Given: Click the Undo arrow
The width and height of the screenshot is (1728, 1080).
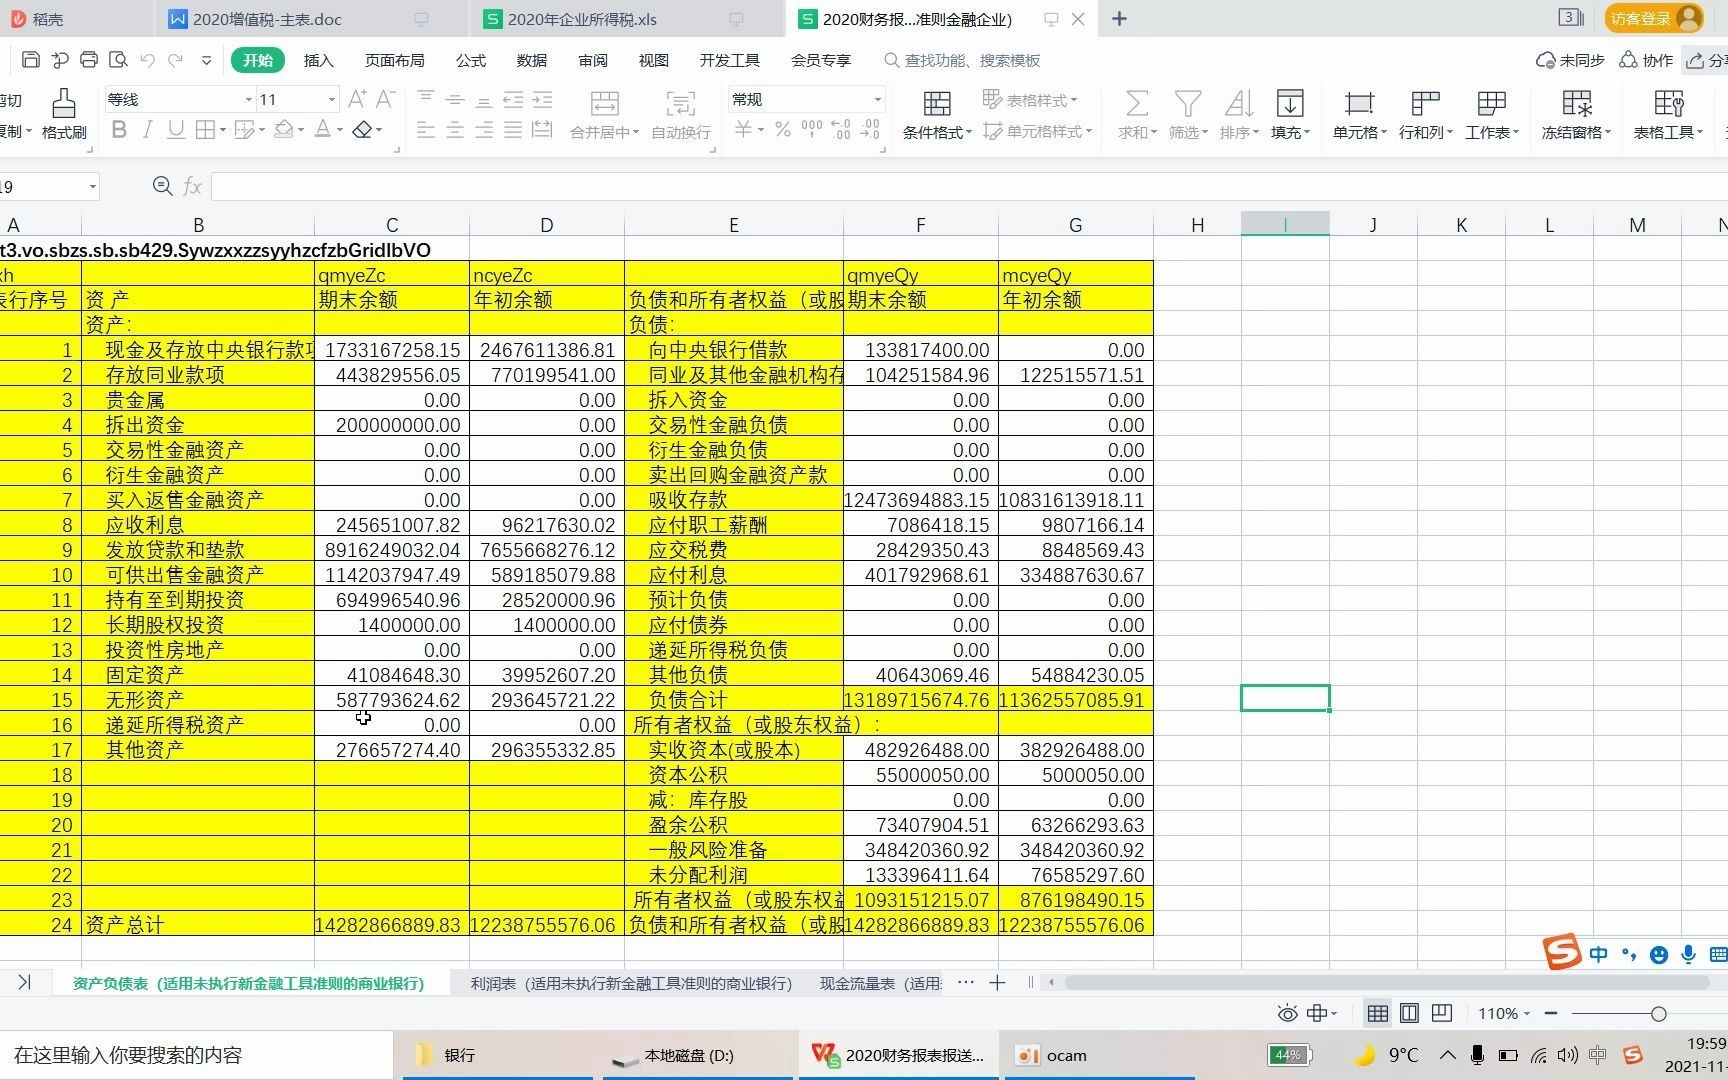Looking at the screenshot, I should coord(147,60).
